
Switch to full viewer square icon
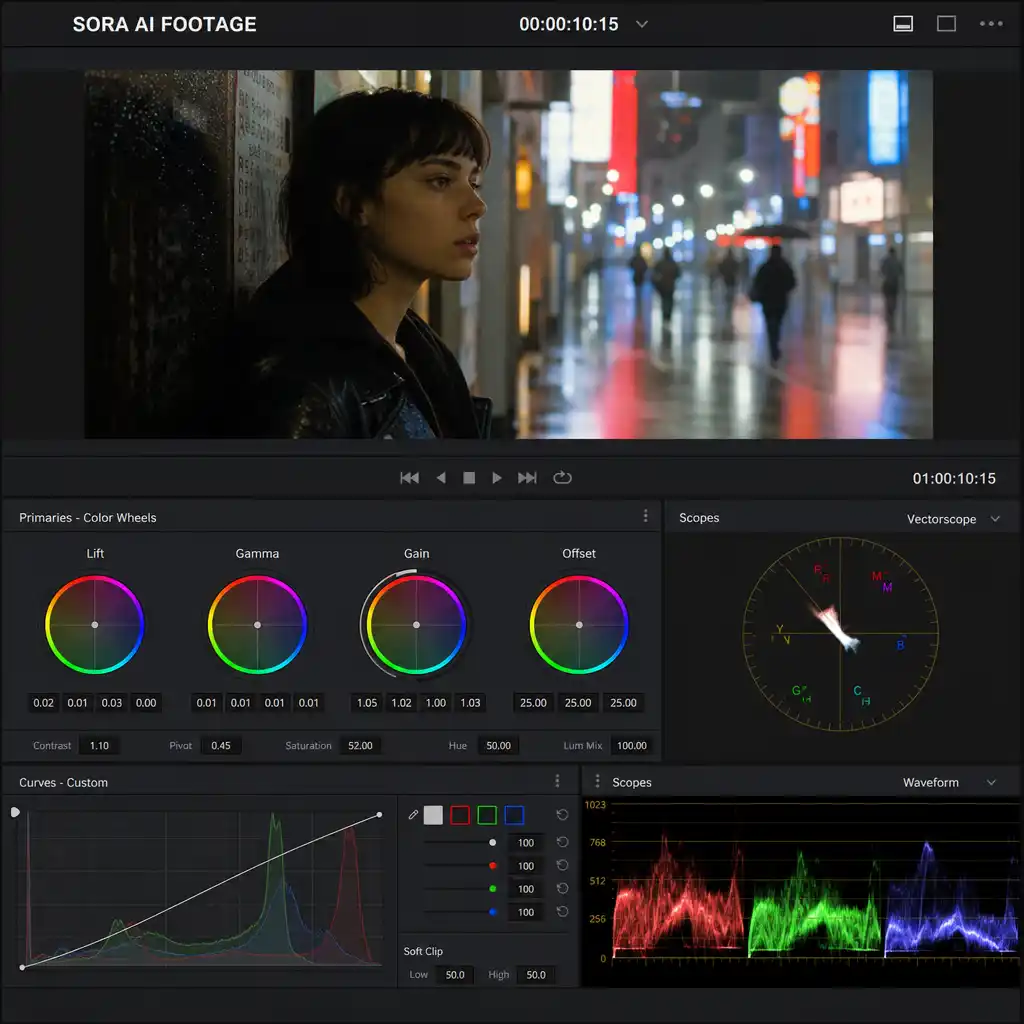[946, 24]
